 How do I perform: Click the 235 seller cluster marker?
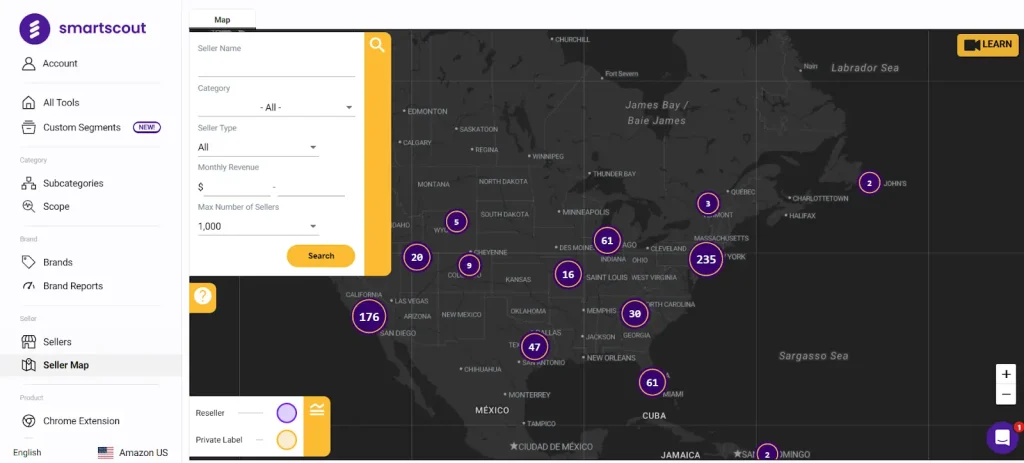(x=706, y=259)
